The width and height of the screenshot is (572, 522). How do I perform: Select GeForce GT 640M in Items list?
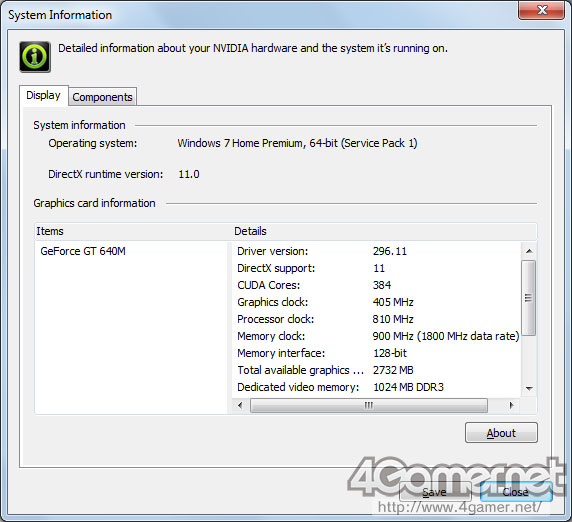click(83, 251)
